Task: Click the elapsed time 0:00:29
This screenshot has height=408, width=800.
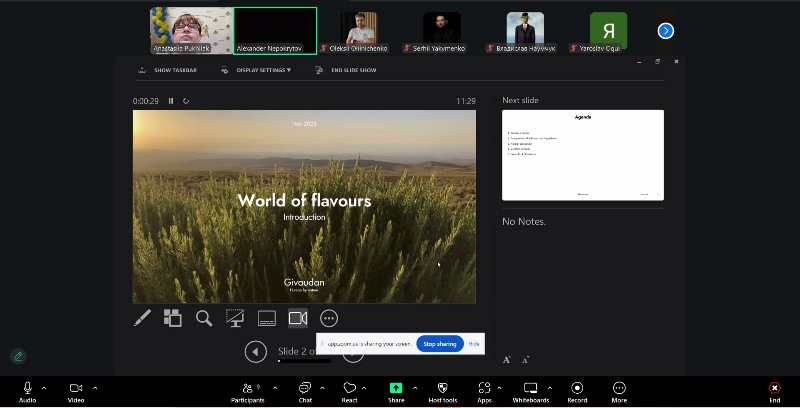Action: (146, 101)
